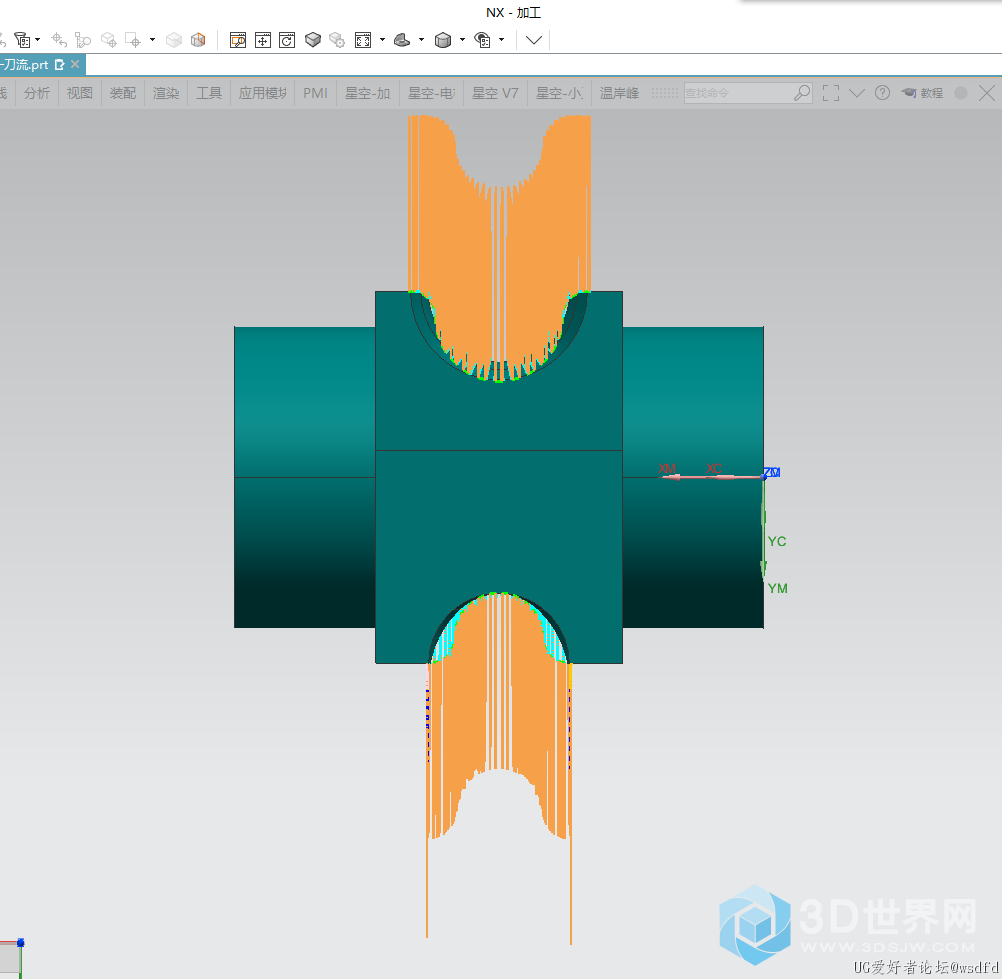Image resolution: width=1002 pixels, height=979 pixels.
Task: Open the 渲染 ribbon tab
Action: coord(166,93)
